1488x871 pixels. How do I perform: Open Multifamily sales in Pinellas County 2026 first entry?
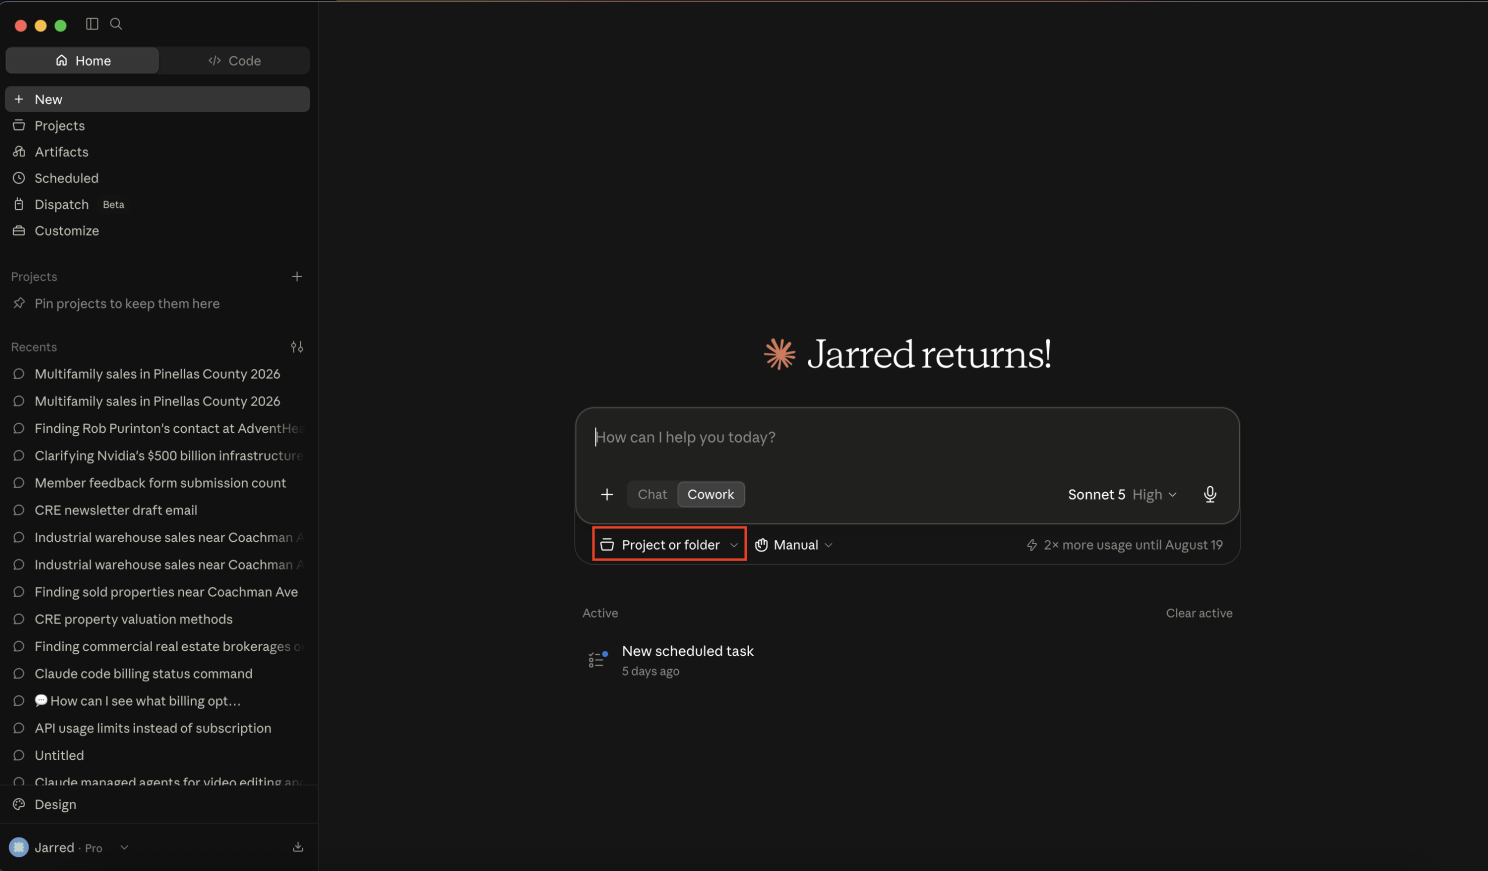[158, 374]
